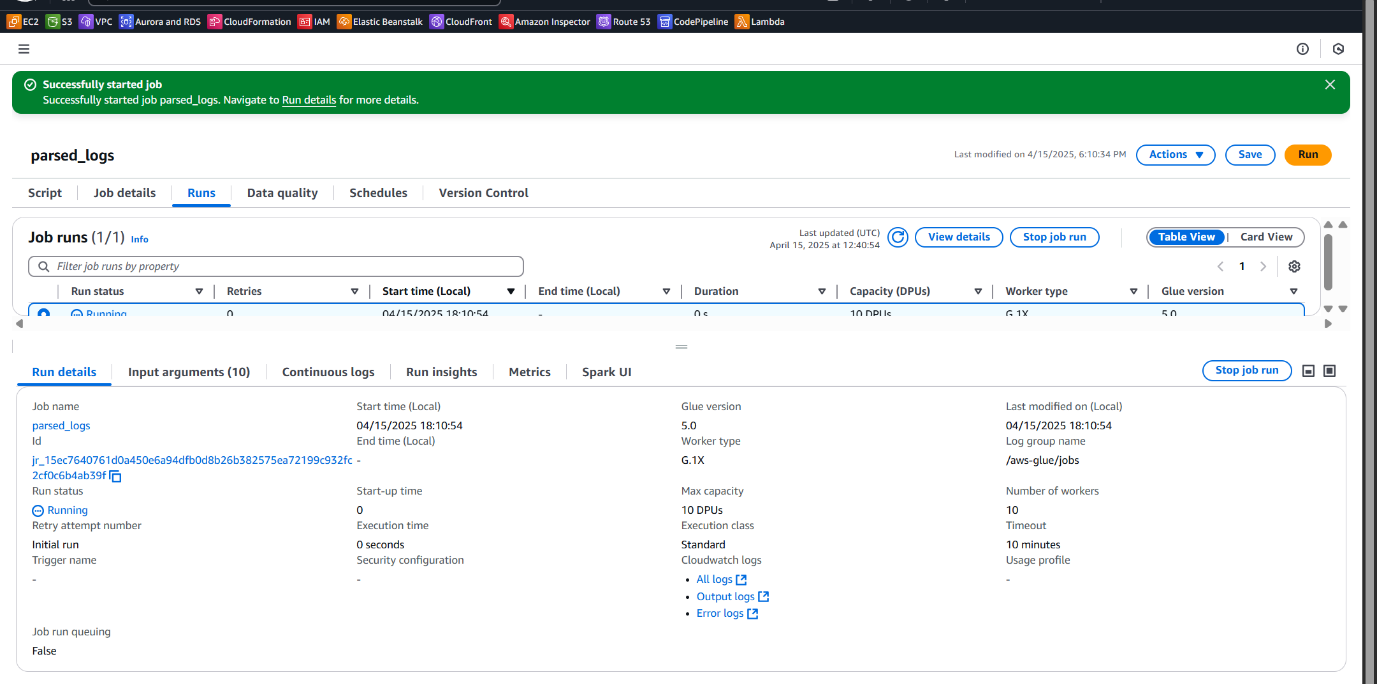Viewport: 1377px width, 684px height.
Task: Open the parsed_logs job name link
Action: click(x=61, y=425)
